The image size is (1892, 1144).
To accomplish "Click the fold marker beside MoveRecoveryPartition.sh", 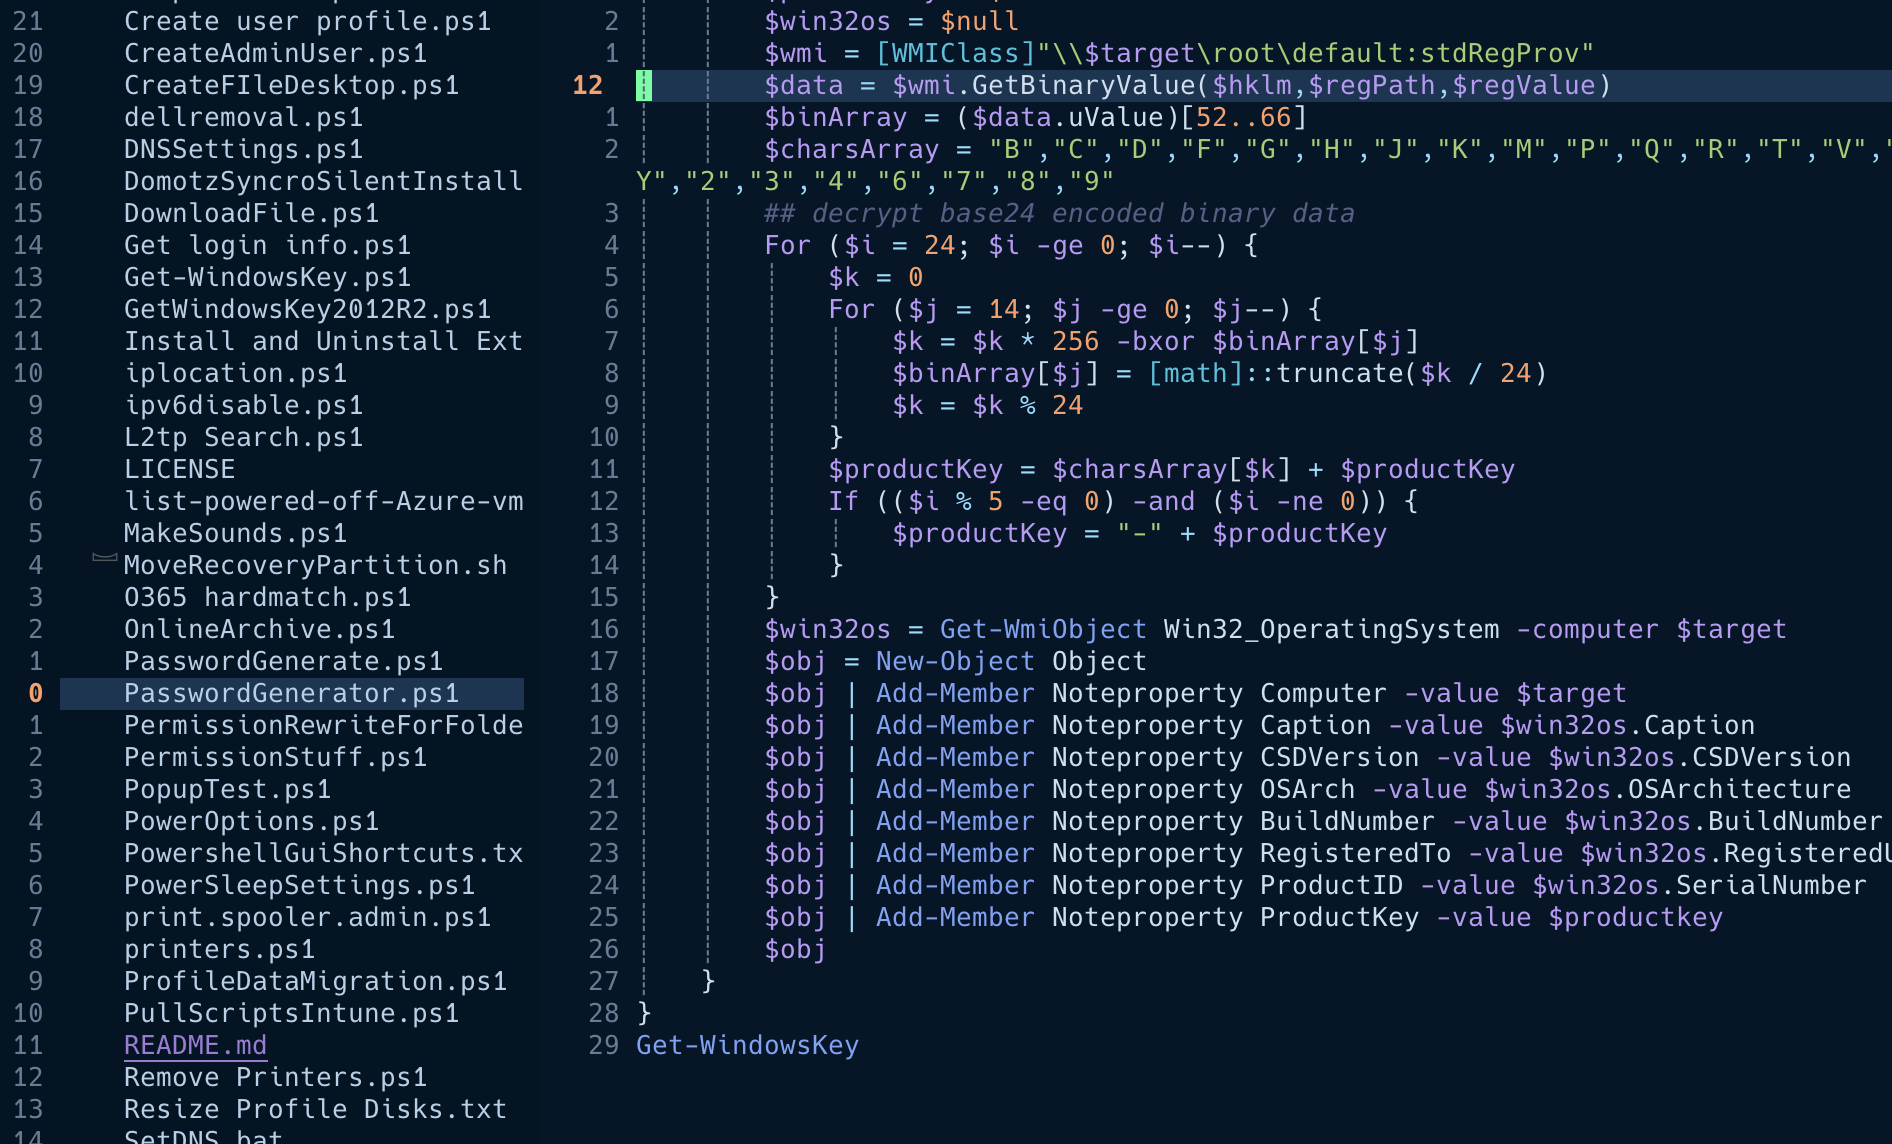I will click(x=103, y=560).
